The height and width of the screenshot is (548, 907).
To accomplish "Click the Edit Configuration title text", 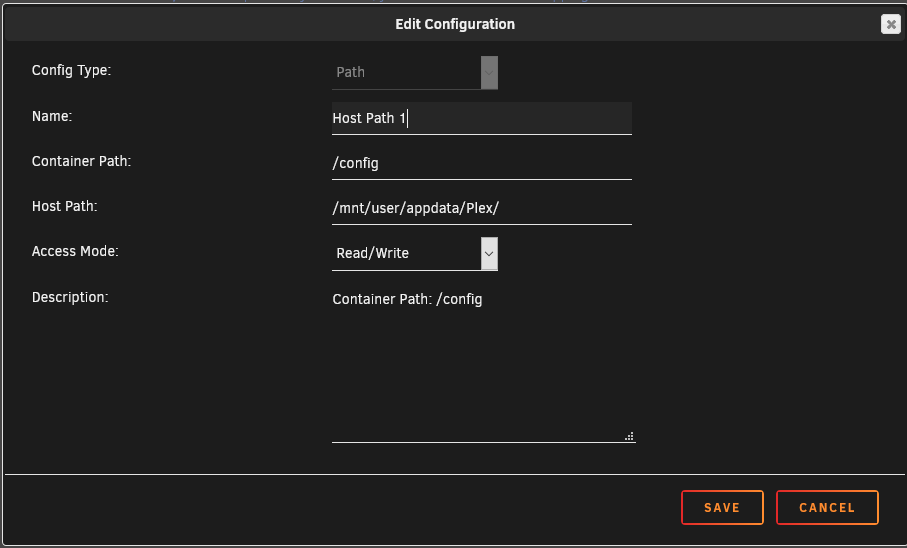I will (x=455, y=24).
